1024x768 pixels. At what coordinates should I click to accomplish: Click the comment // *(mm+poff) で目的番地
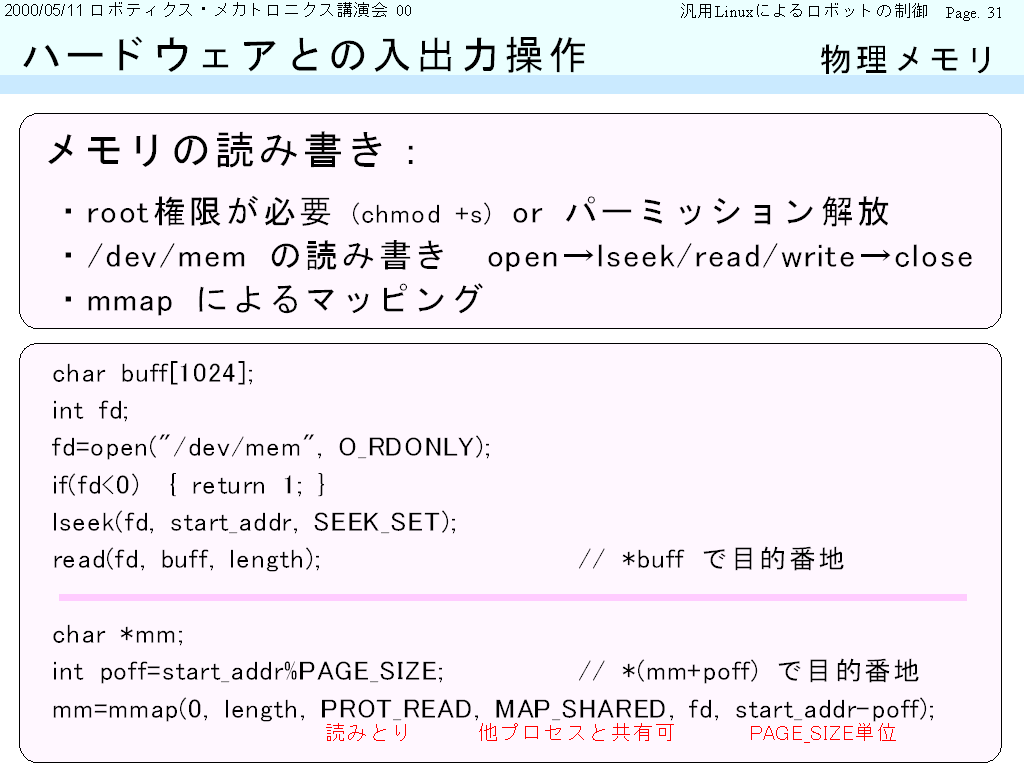pos(748,671)
